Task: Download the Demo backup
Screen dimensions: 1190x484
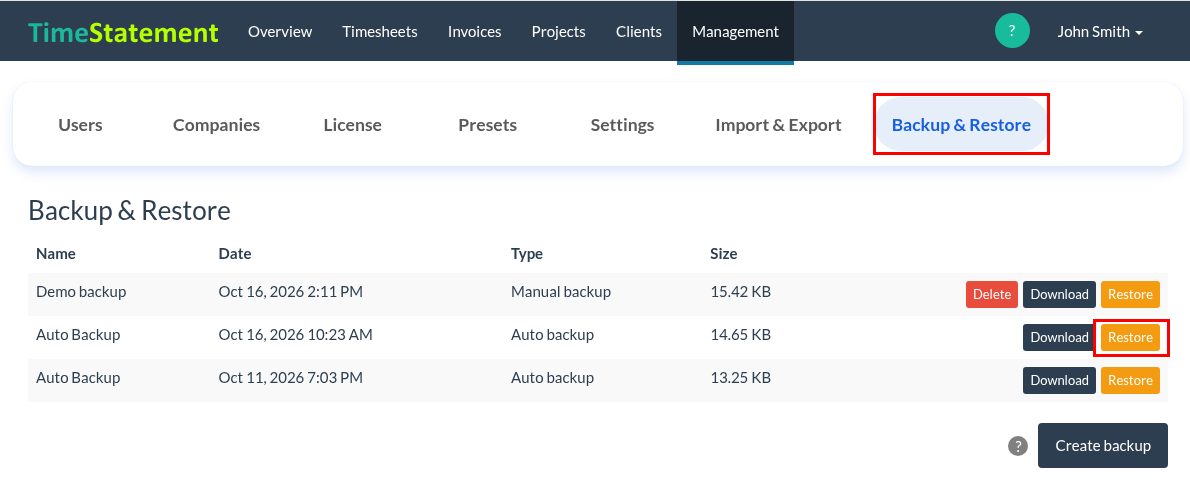Action: pos(1059,294)
